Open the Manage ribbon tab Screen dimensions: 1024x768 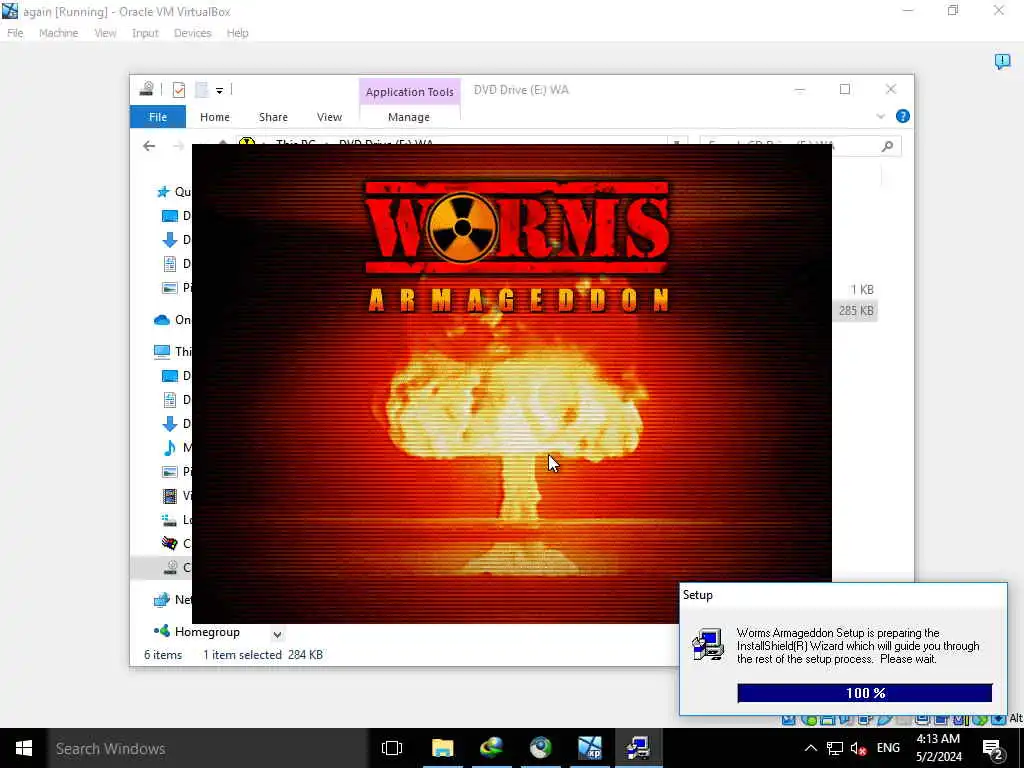coord(409,117)
